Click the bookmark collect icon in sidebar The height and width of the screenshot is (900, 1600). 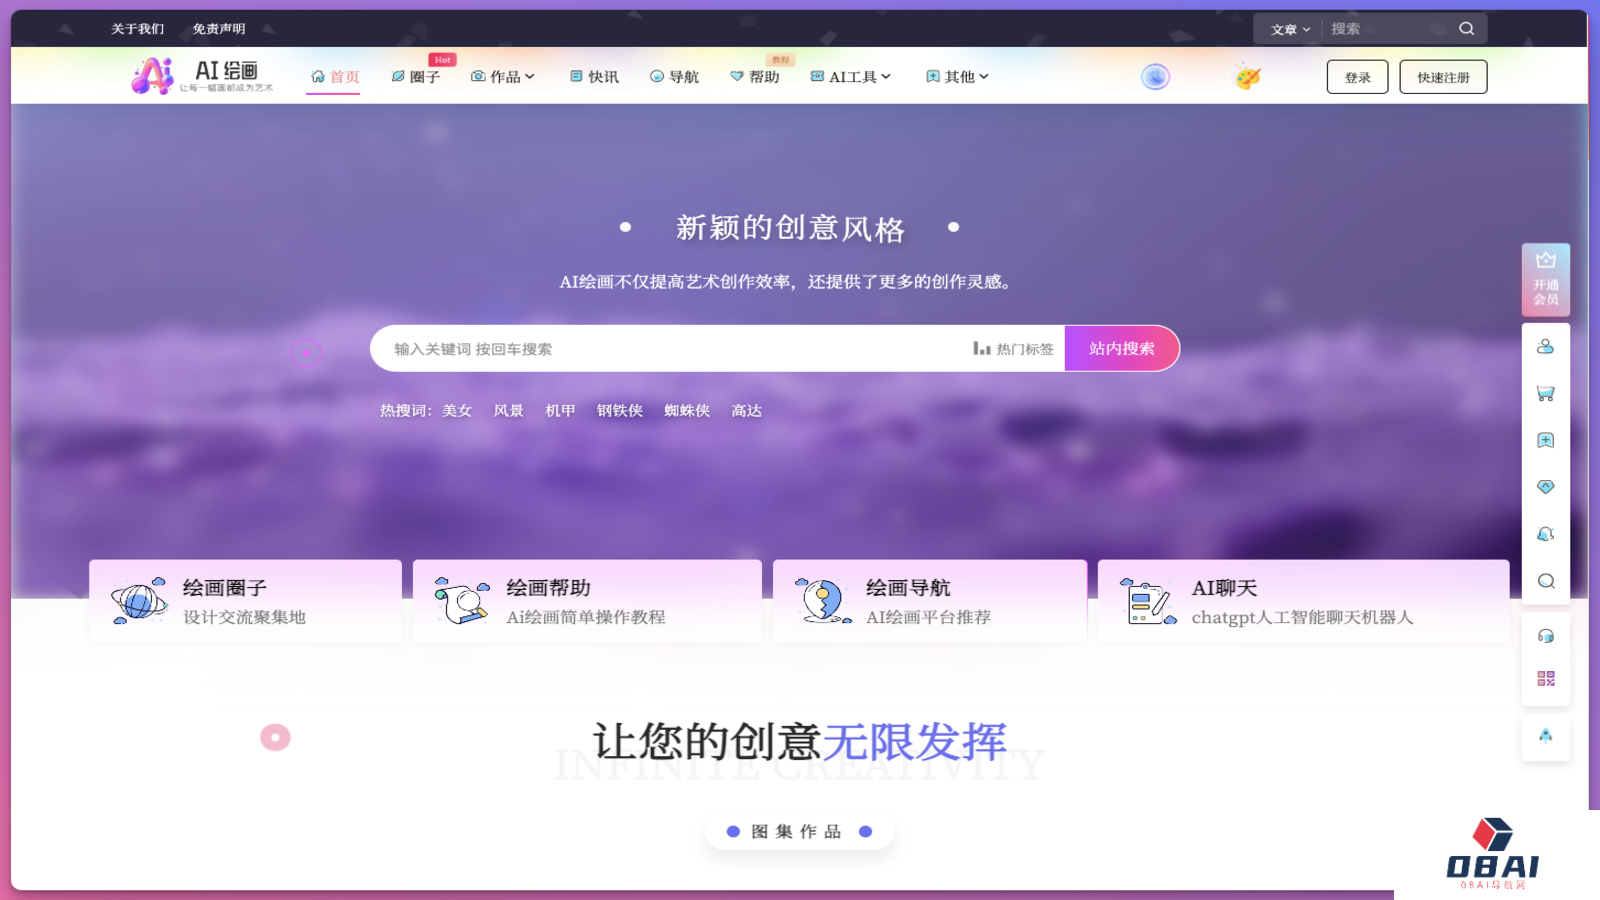pos(1545,440)
